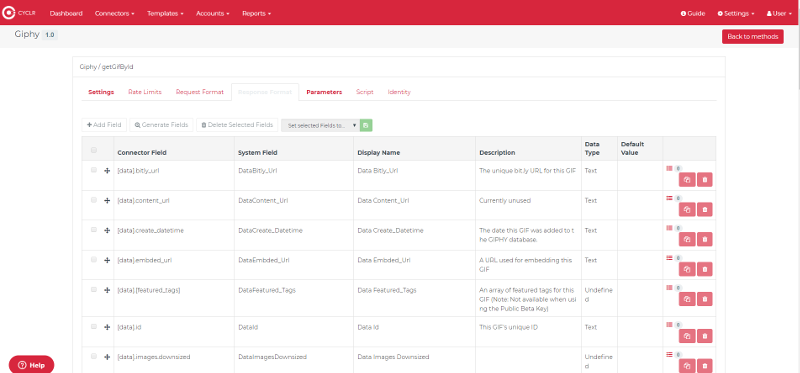Viewport: 800px width, 373px height.
Task: Delete the [data].images.downsized field row
Action: coord(705,366)
